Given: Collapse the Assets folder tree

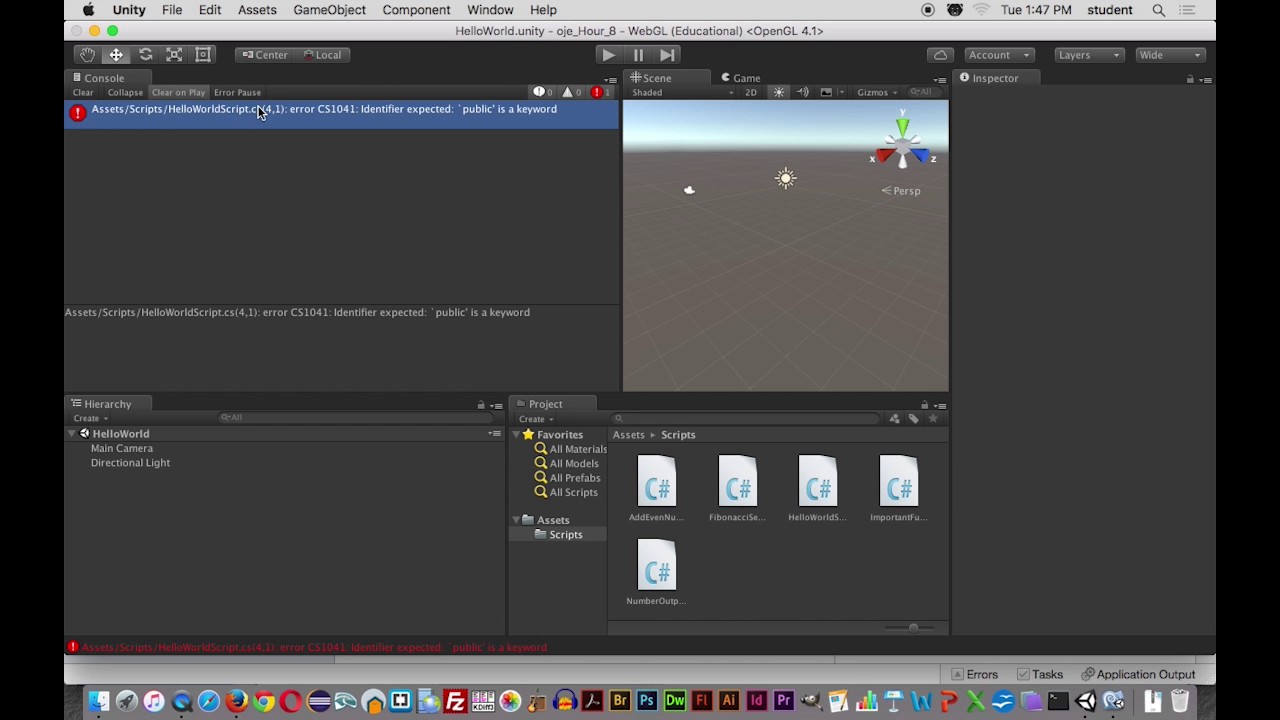Looking at the screenshot, I should click(516, 520).
